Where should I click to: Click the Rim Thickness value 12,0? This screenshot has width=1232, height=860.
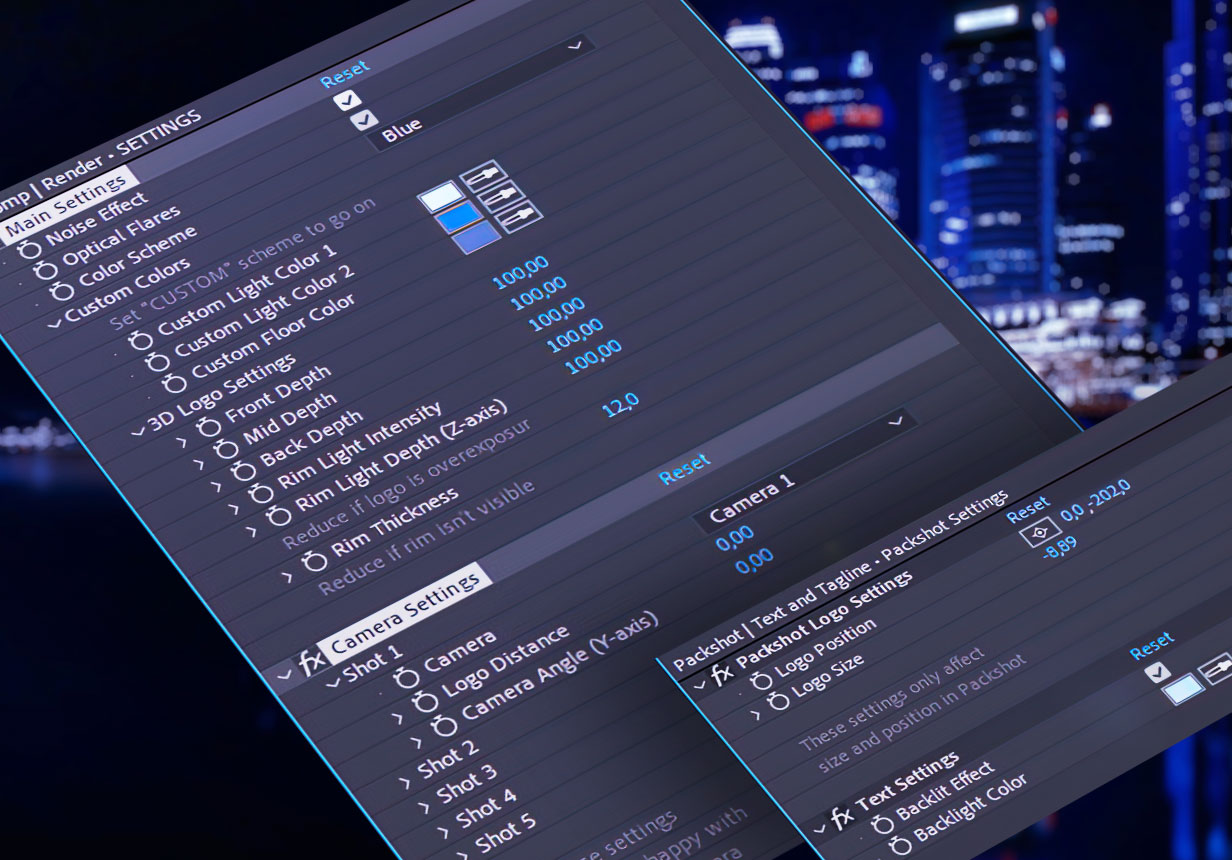click(620, 405)
